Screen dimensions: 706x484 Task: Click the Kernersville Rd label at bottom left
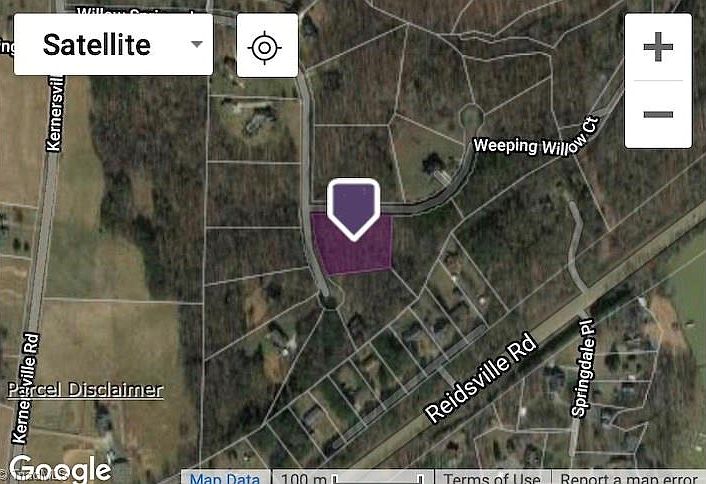tap(26, 388)
